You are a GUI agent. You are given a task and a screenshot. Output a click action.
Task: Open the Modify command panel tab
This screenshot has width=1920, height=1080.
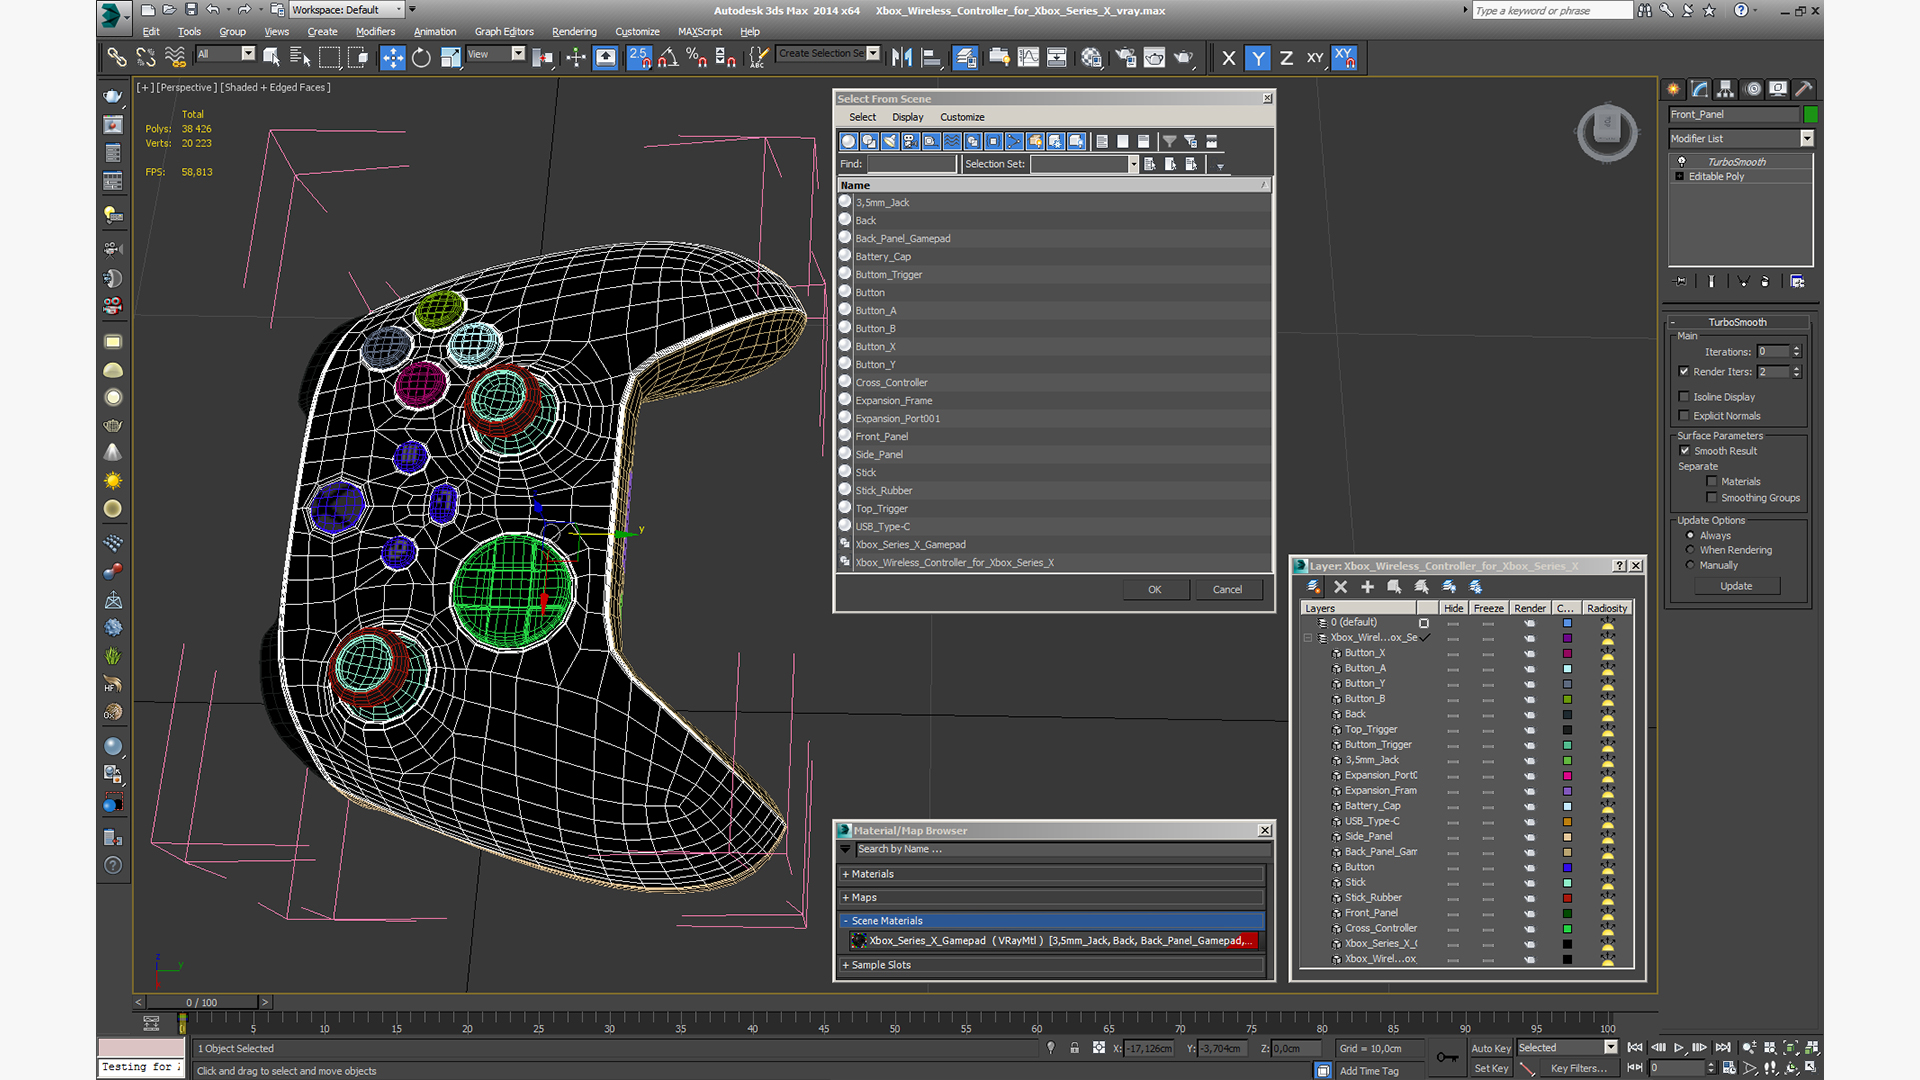[1699, 89]
